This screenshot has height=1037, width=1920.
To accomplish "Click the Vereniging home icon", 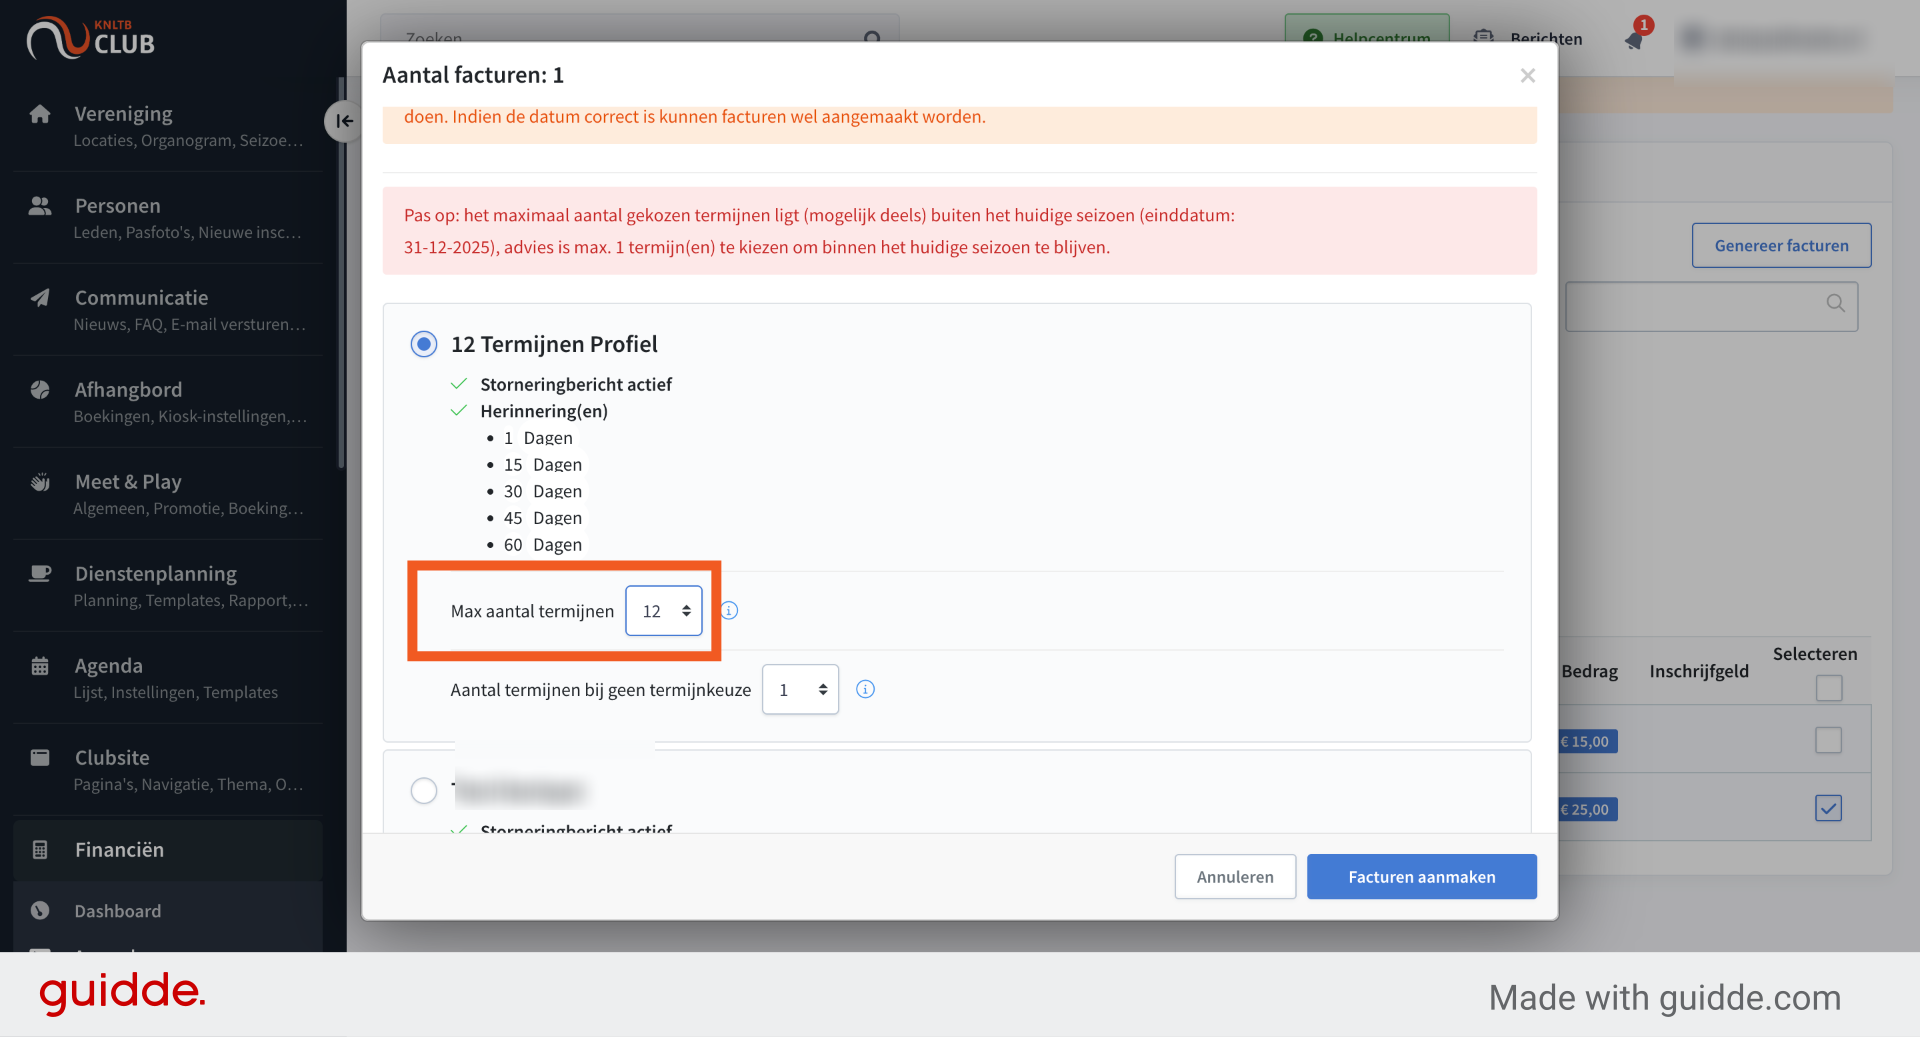I will click(x=40, y=114).
